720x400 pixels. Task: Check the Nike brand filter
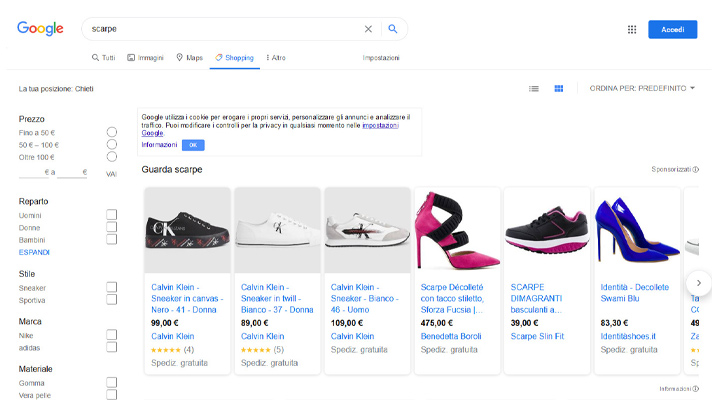coord(112,335)
